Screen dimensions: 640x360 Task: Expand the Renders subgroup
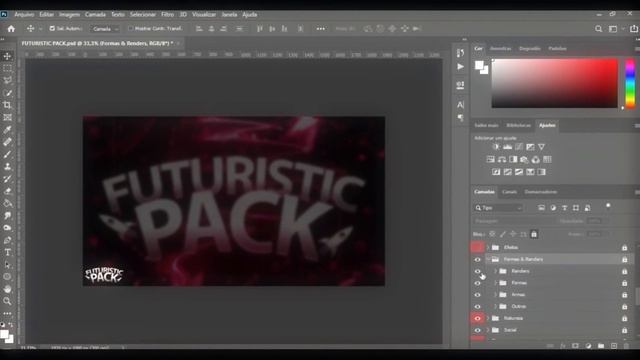tap(496, 271)
